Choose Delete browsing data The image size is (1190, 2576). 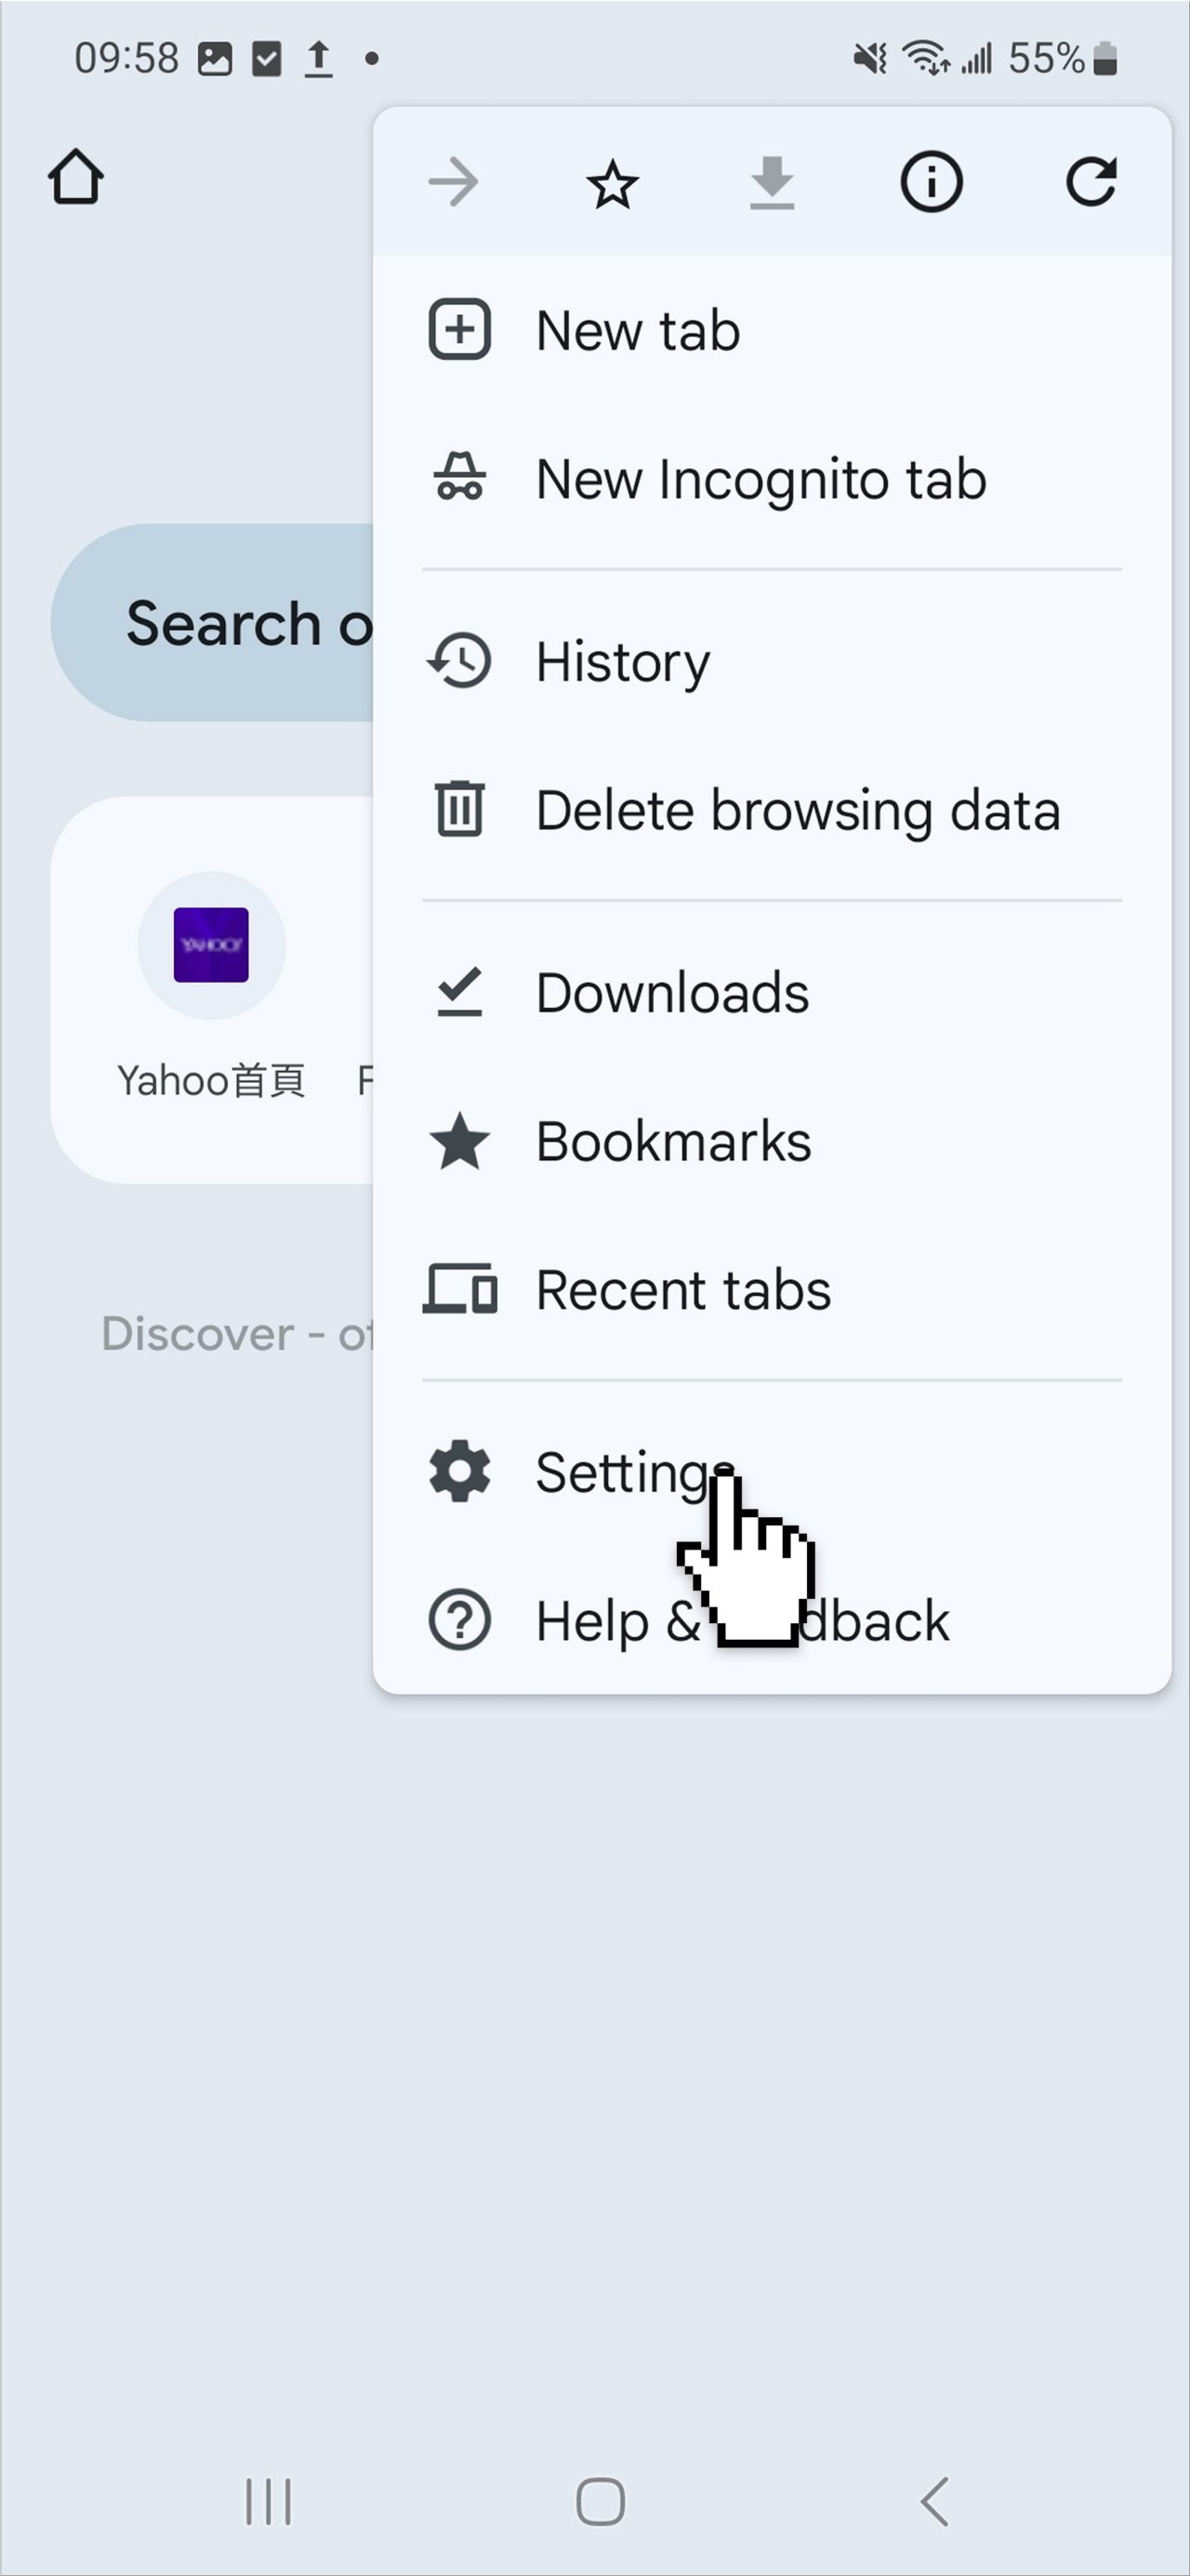771,810
